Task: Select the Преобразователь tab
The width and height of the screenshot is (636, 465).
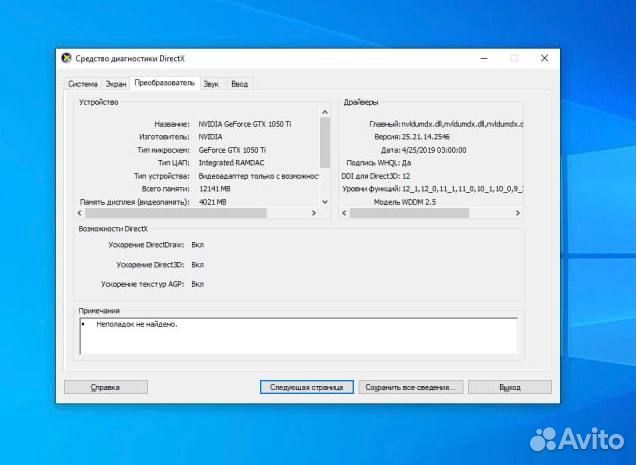Action: 165,83
